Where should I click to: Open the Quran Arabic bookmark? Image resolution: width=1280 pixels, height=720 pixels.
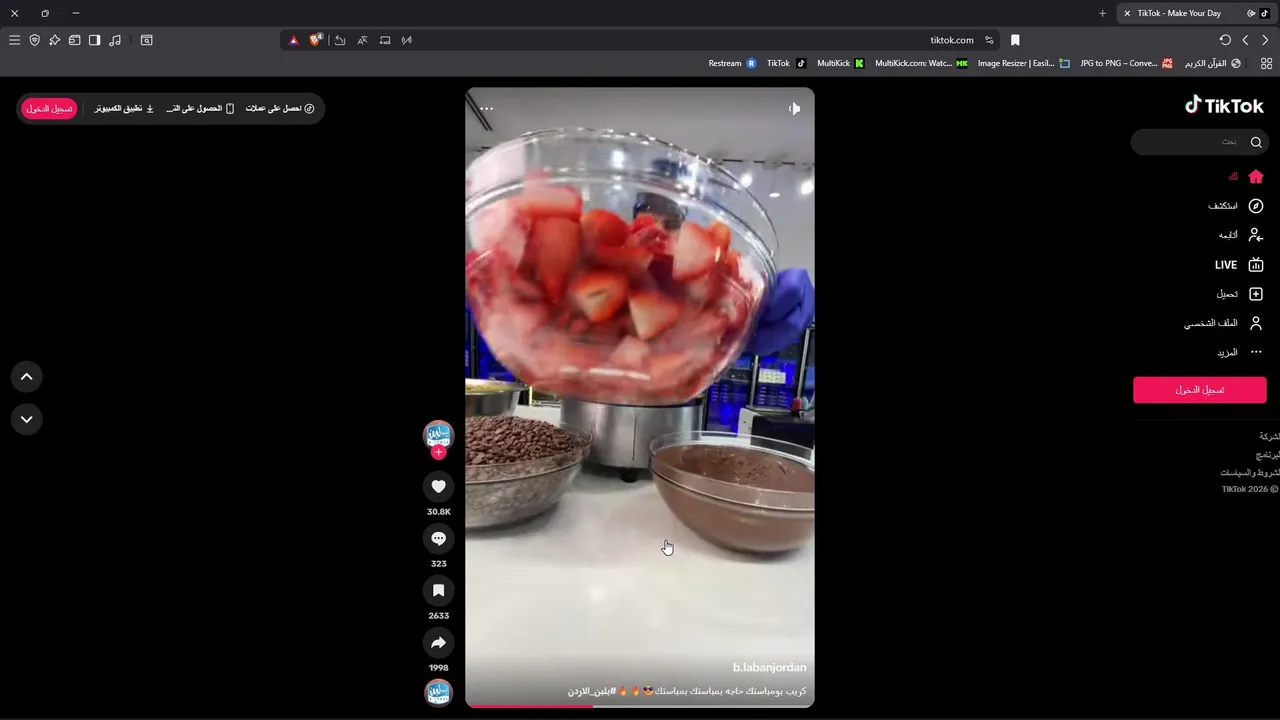pyautogui.click(x=1212, y=63)
